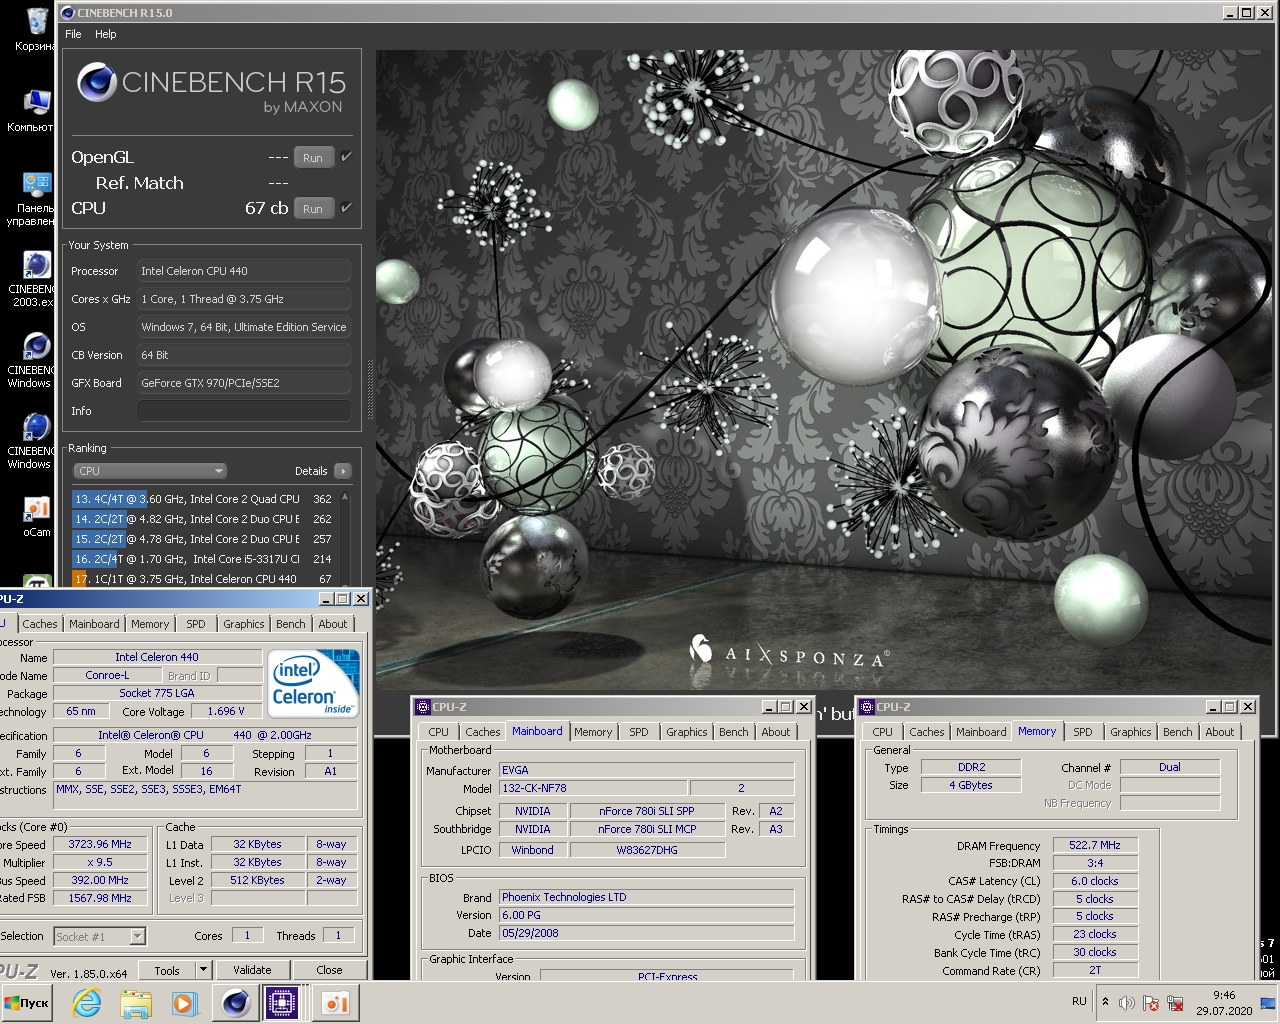Open Windows Media Player taskbar icon
The image size is (1280, 1024).
point(183,1003)
